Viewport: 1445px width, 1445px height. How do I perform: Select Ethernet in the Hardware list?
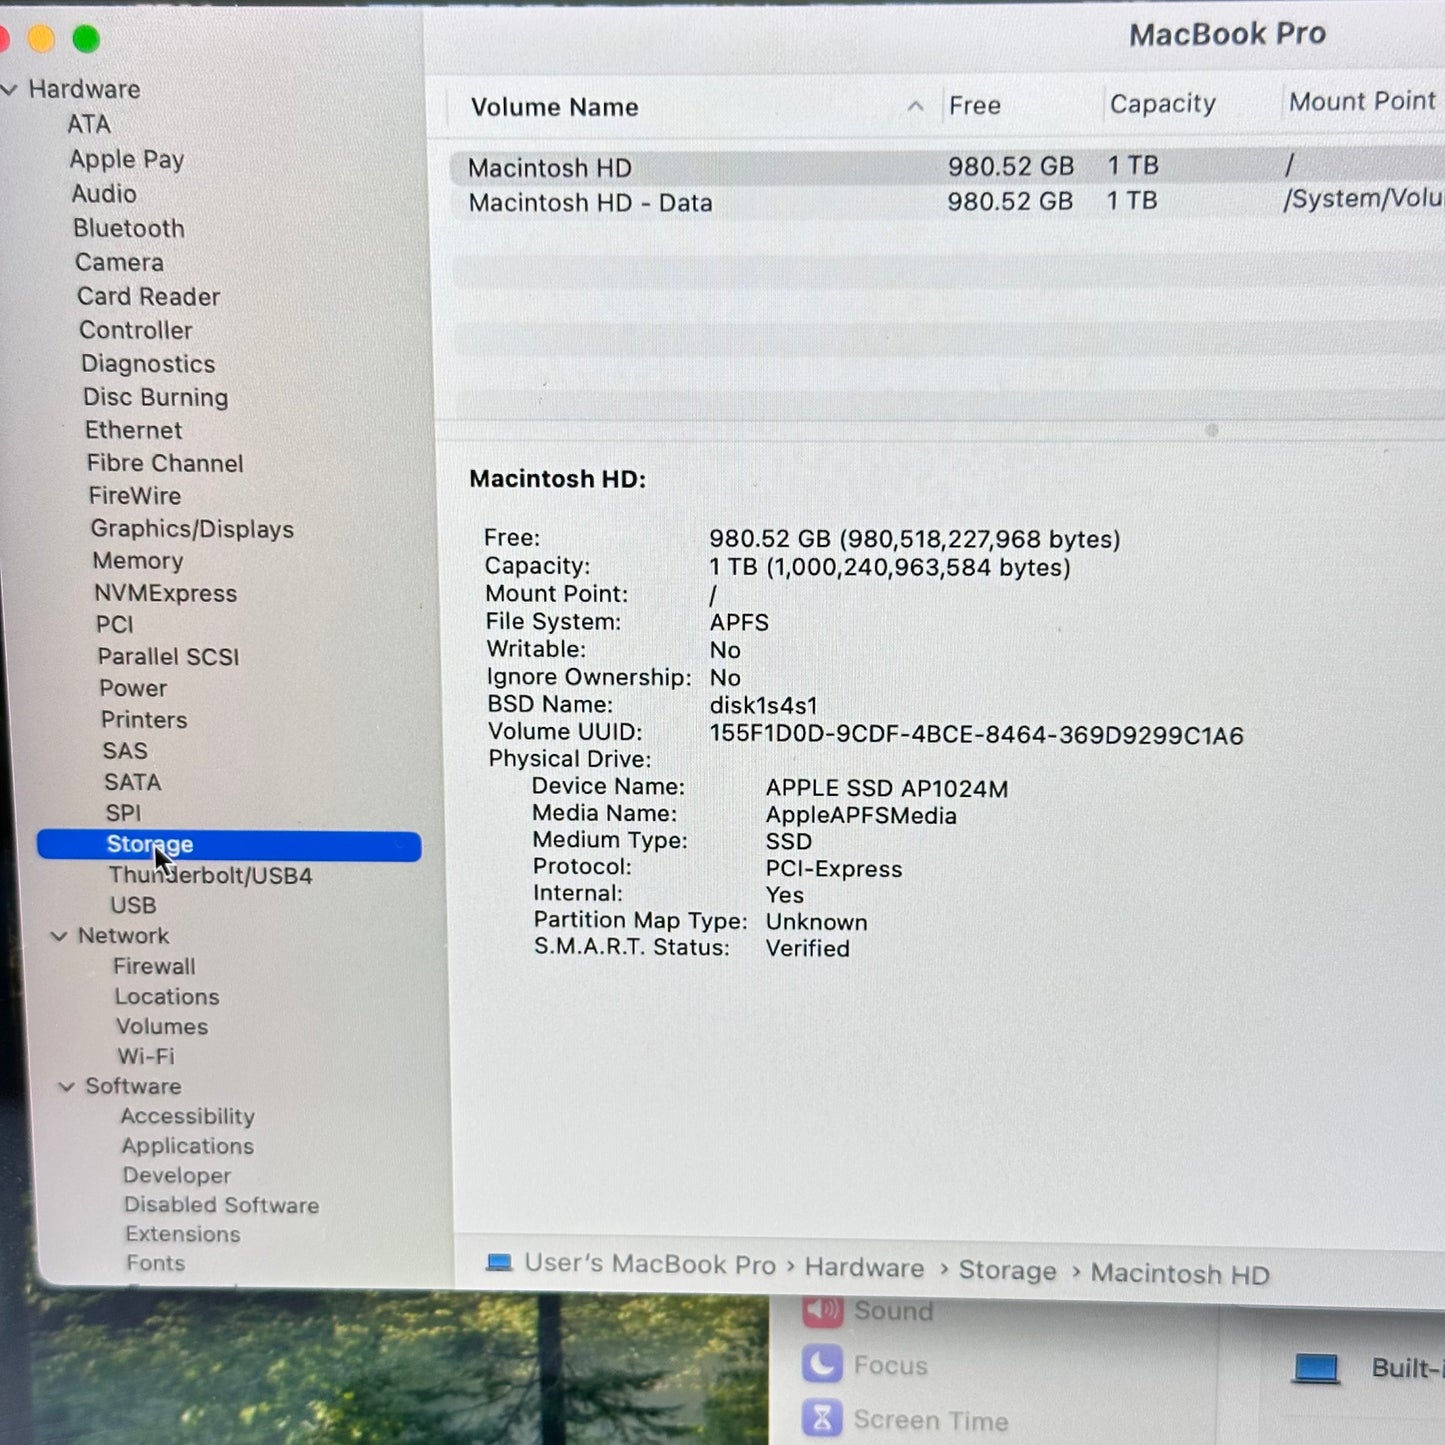133,430
